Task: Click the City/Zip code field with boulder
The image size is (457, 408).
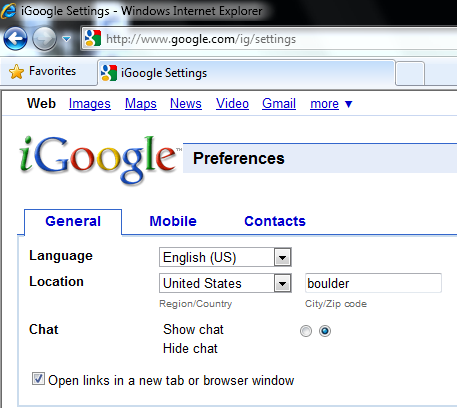Action: click(373, 283)
